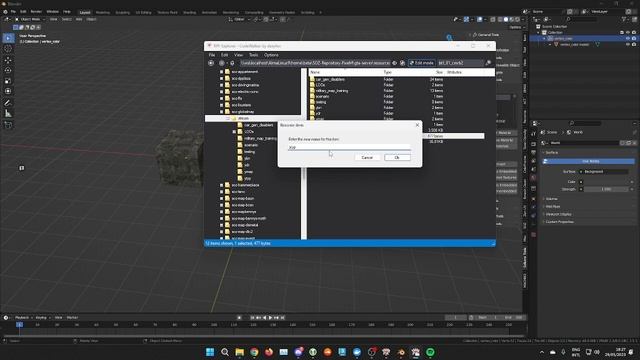Viewport: 640px width, 360px height.
Task: Collapse sco-globalmap folder in RPF tree
Action: point(222,111)
